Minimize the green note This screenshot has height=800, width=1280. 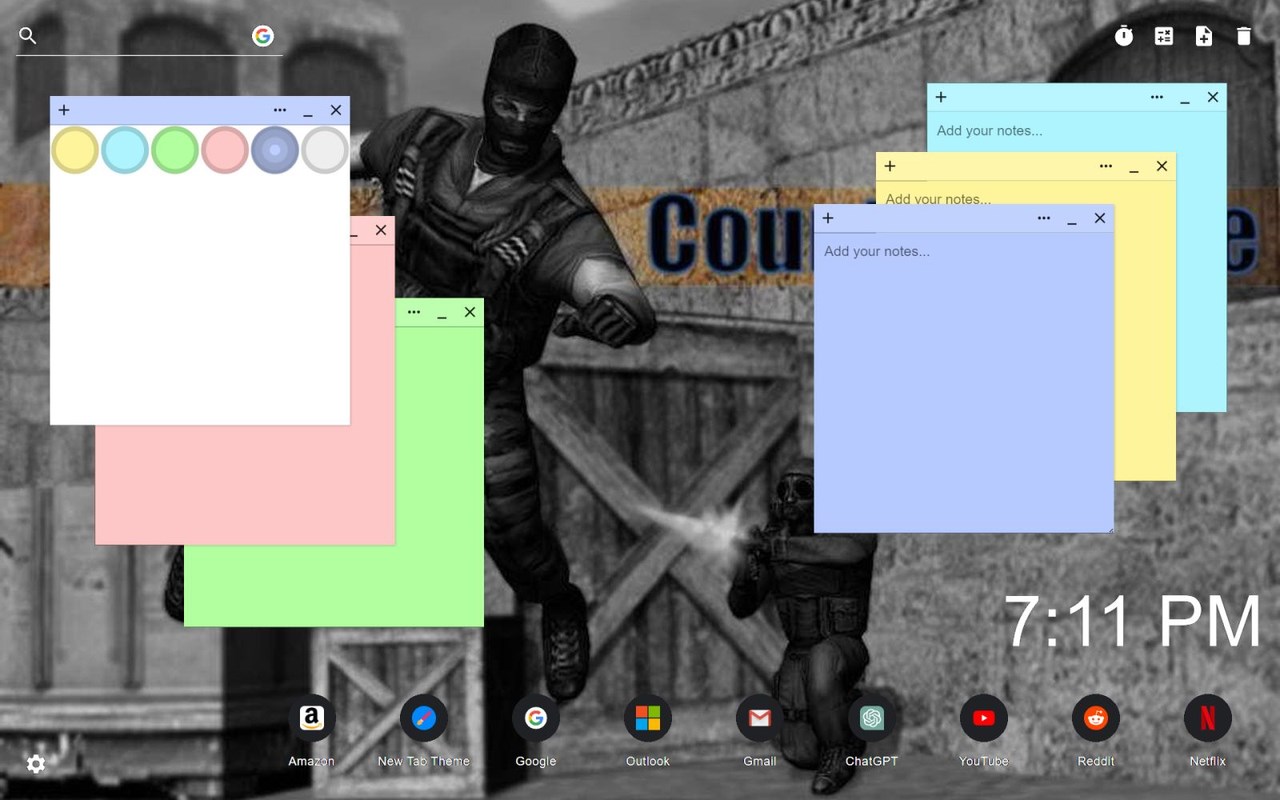click(442, 313)
